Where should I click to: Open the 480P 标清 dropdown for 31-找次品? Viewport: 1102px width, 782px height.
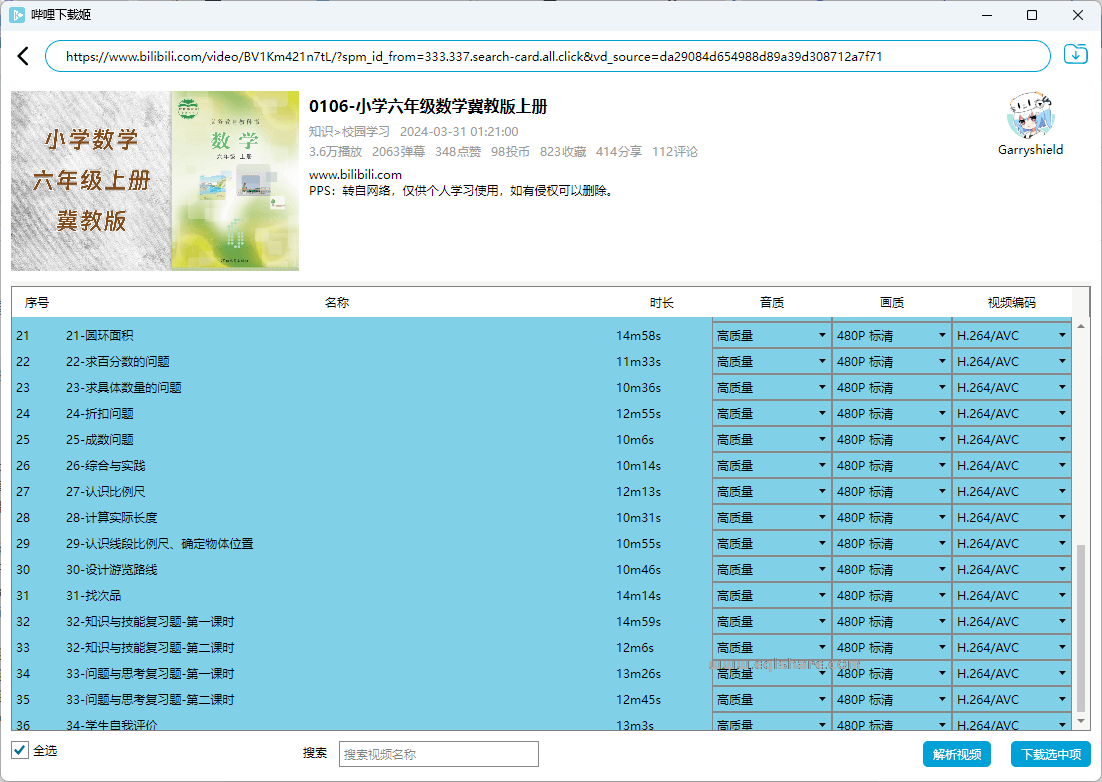tap(891, 595)
